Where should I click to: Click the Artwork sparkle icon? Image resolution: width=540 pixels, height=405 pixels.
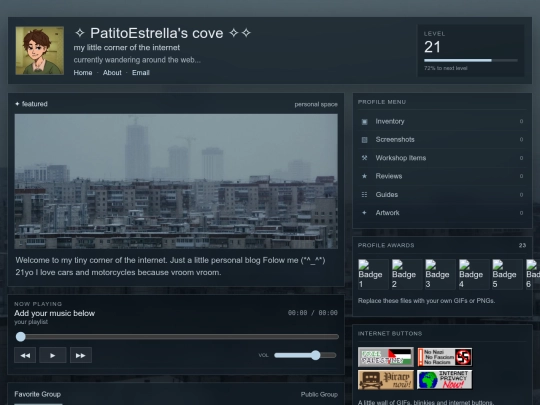click(x=364, y=213)
